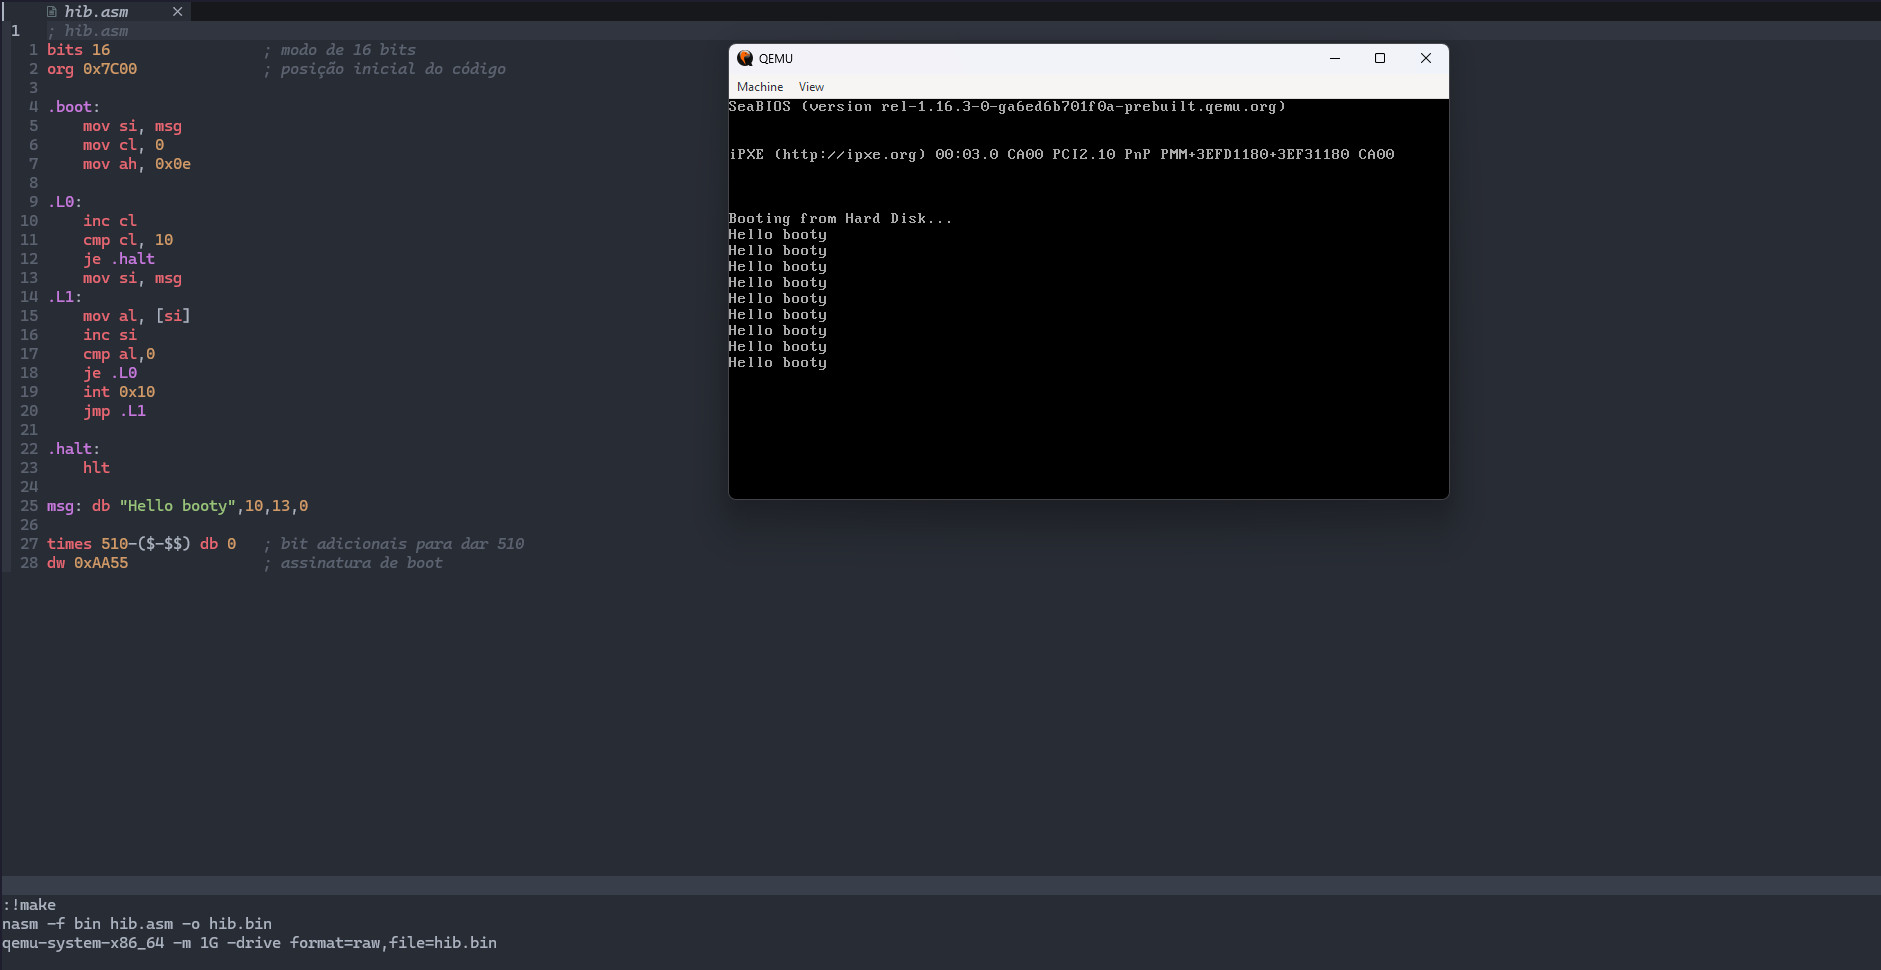Click the ':!make' command line

(x=30, y=905)
